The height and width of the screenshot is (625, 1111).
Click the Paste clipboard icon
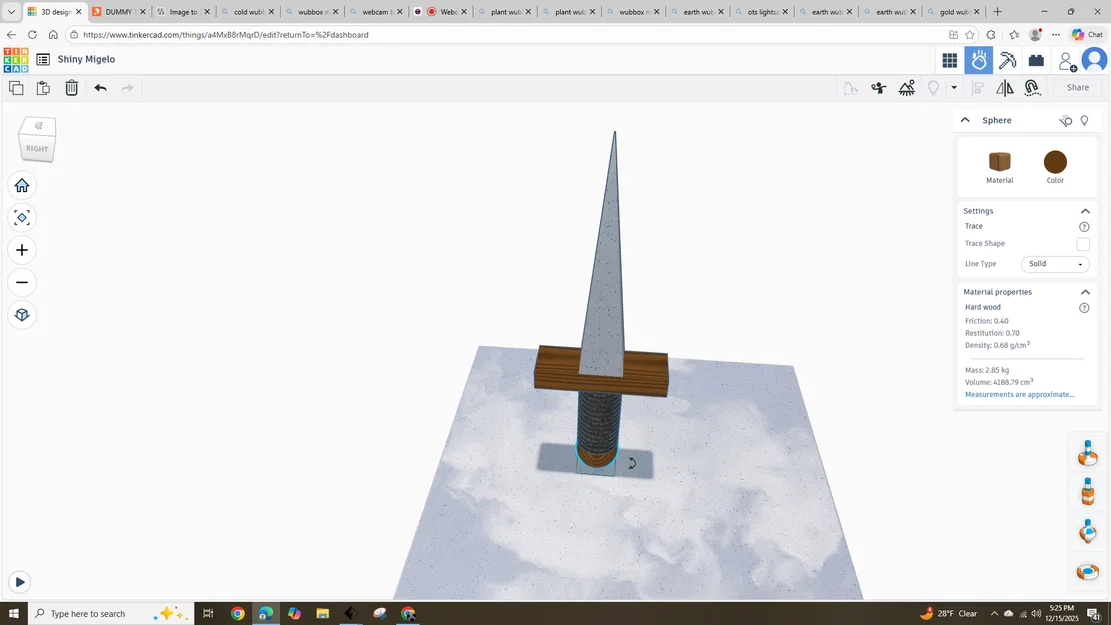(x=43, y=88)
